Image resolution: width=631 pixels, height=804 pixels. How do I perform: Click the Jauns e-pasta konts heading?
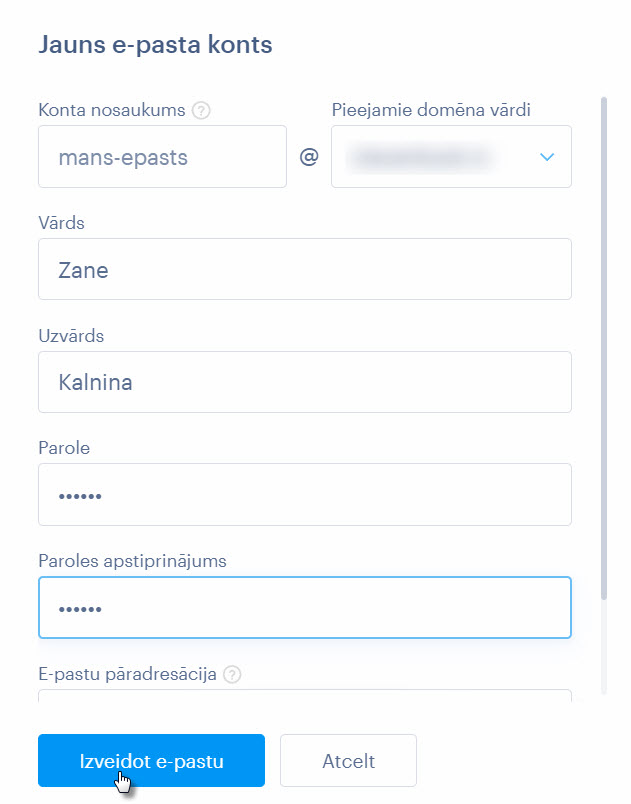155,45
